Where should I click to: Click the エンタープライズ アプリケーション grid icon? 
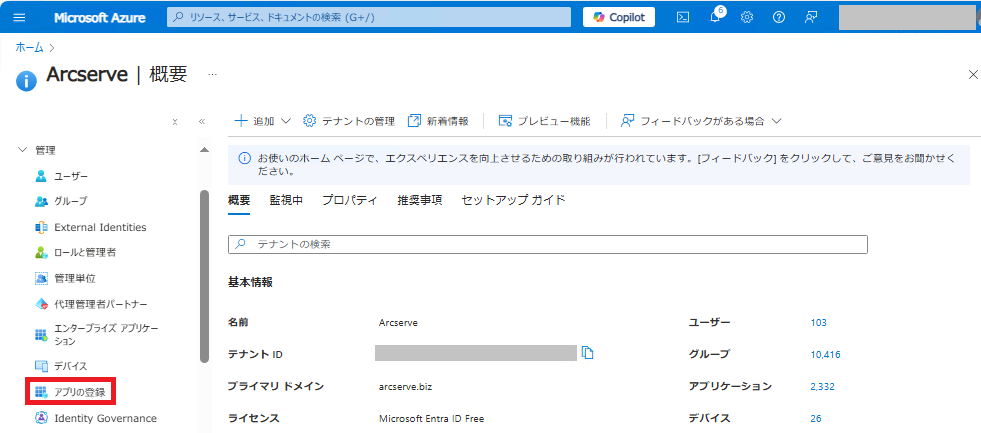click(x=41, y=335)
